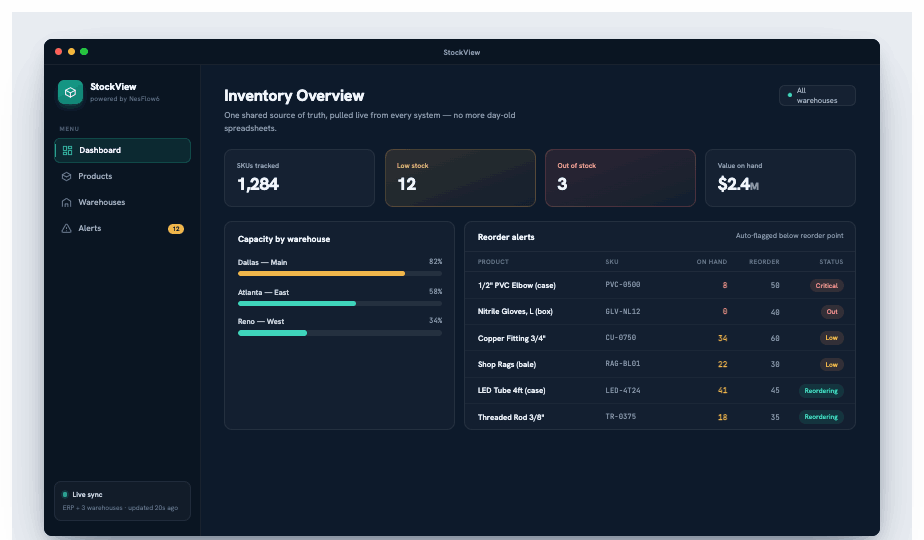Click the StockView cube logo icon
This screenshot has height=540, width=924.
(70, 93)
